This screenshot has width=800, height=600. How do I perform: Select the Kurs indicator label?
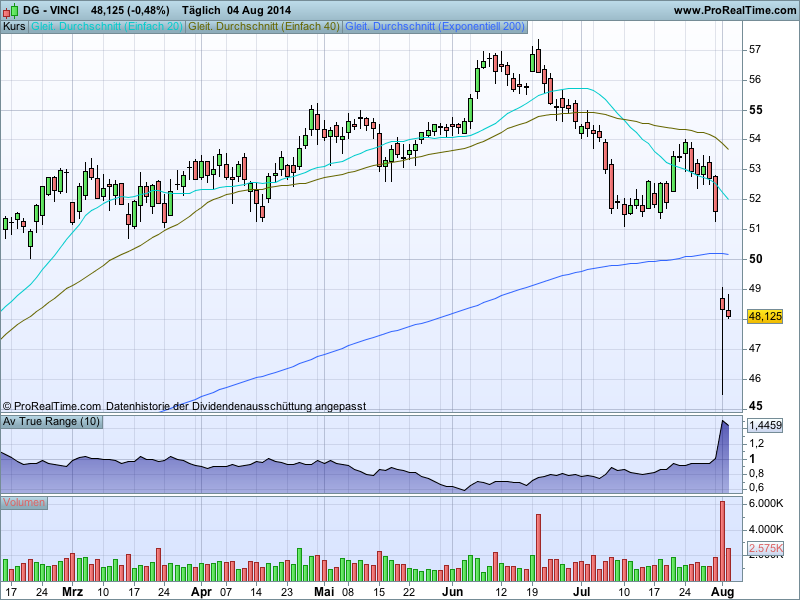tap(14, 27)
